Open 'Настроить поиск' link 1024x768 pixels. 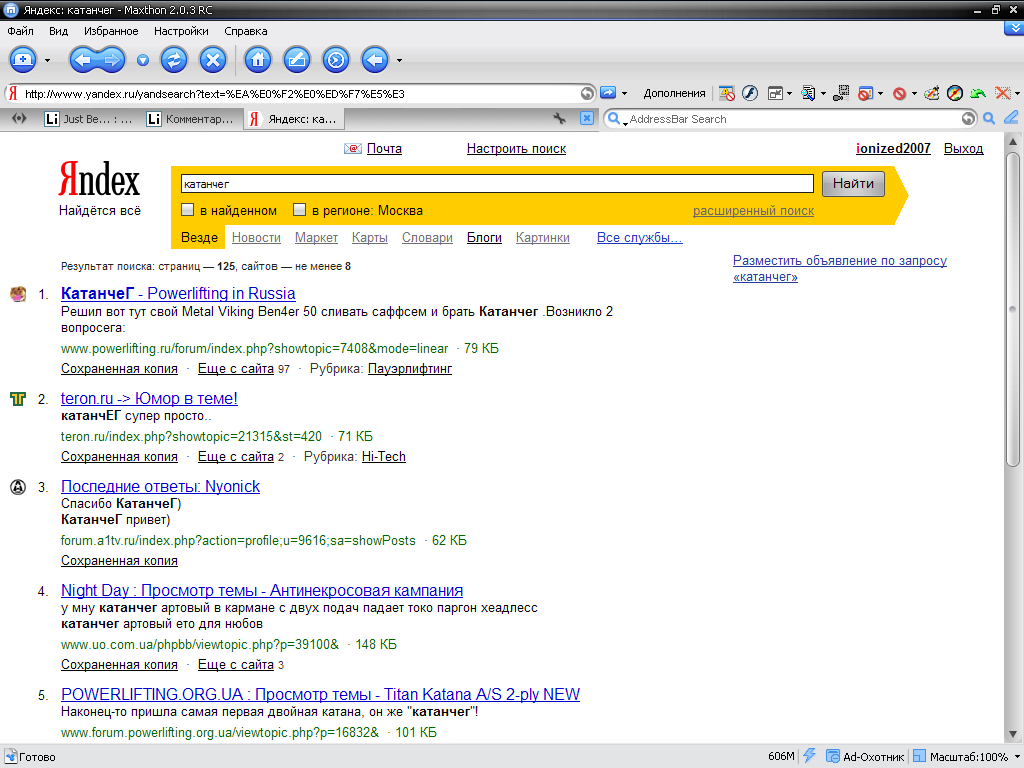click(516, 148)
